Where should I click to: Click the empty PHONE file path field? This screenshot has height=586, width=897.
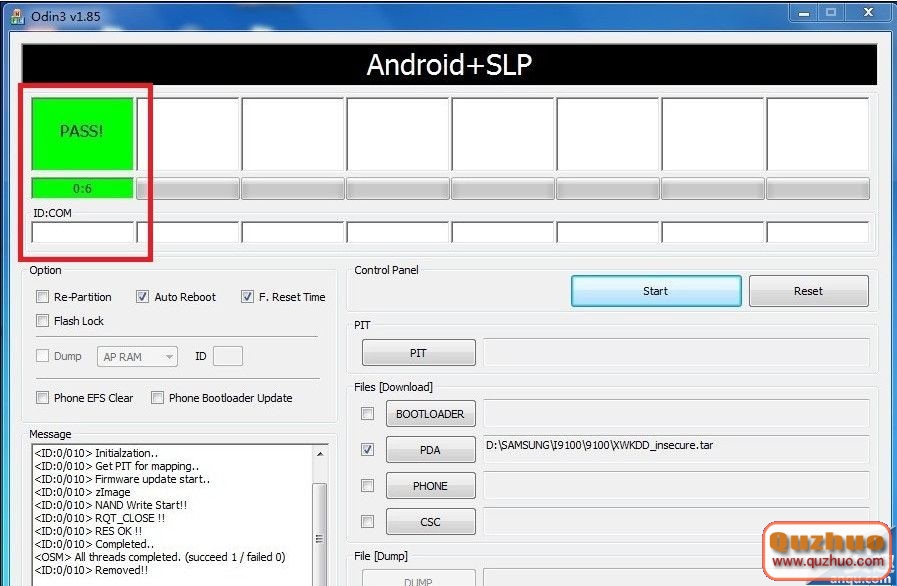(x=676, y=486)
